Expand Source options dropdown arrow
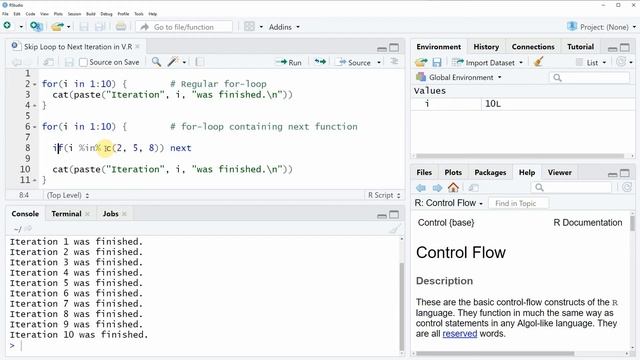The image size is (640, 360). click(x=379, y=62)
